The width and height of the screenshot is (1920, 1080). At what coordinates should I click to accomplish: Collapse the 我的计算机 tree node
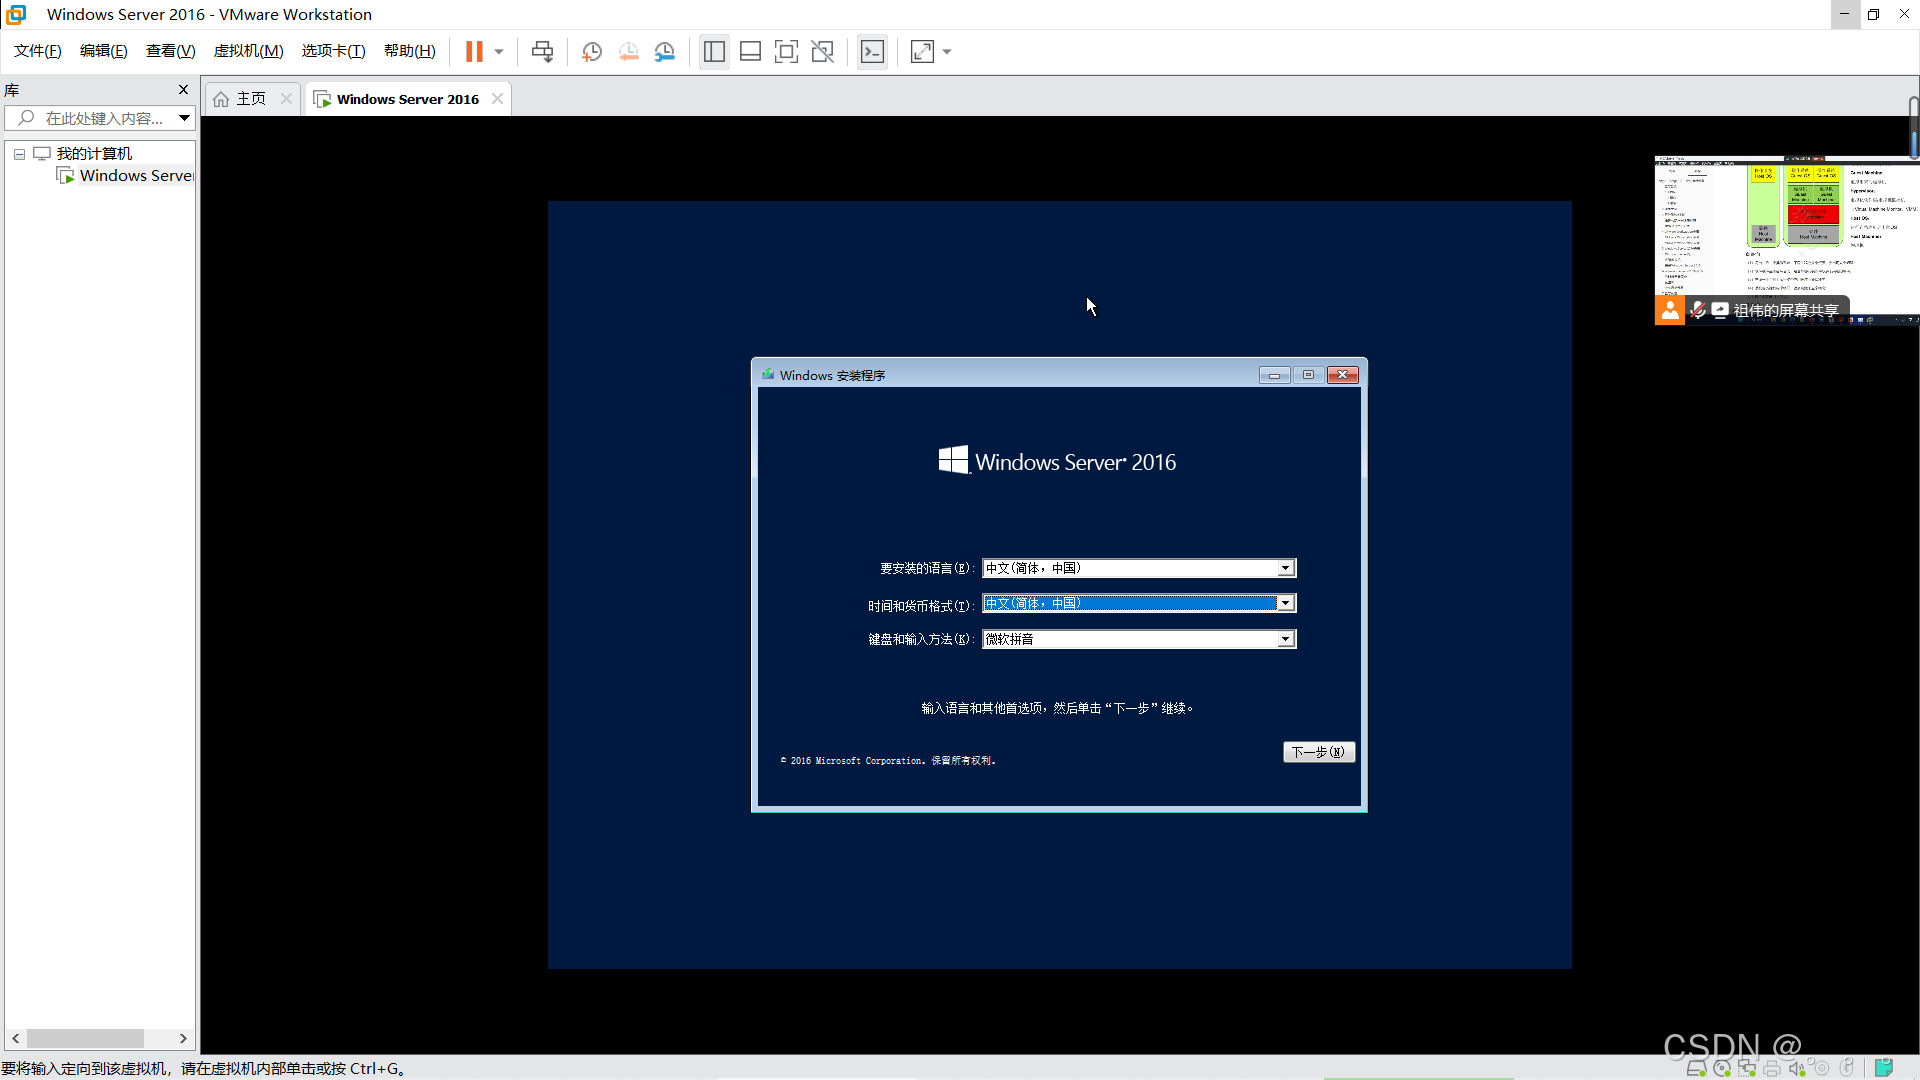pos(19,154)
